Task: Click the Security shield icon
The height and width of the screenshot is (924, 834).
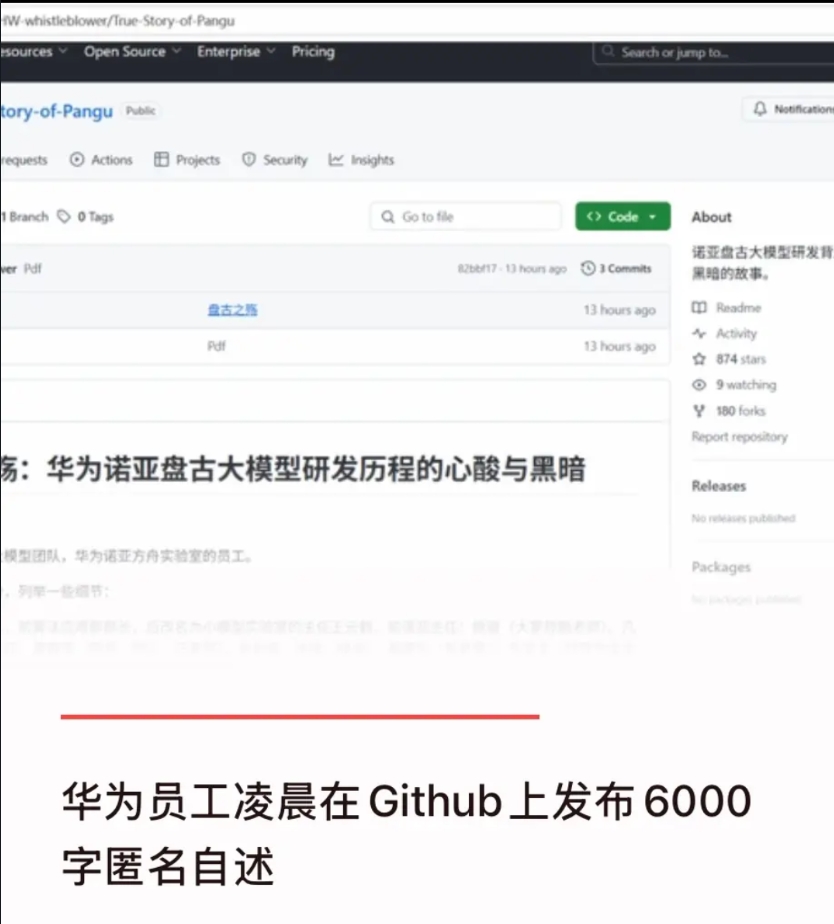Action: click(249, 160)
